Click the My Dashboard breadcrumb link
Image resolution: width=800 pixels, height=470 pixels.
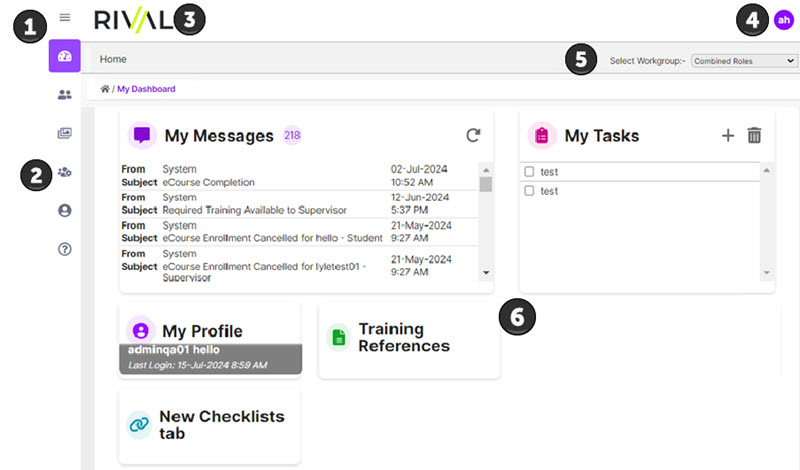pos(146,89)
